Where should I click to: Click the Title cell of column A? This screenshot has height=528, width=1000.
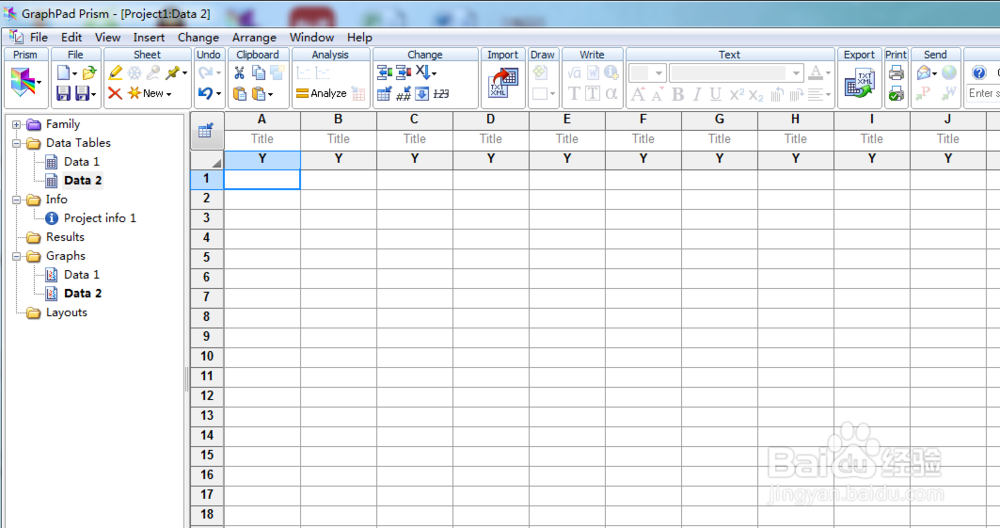pos(262,139)
